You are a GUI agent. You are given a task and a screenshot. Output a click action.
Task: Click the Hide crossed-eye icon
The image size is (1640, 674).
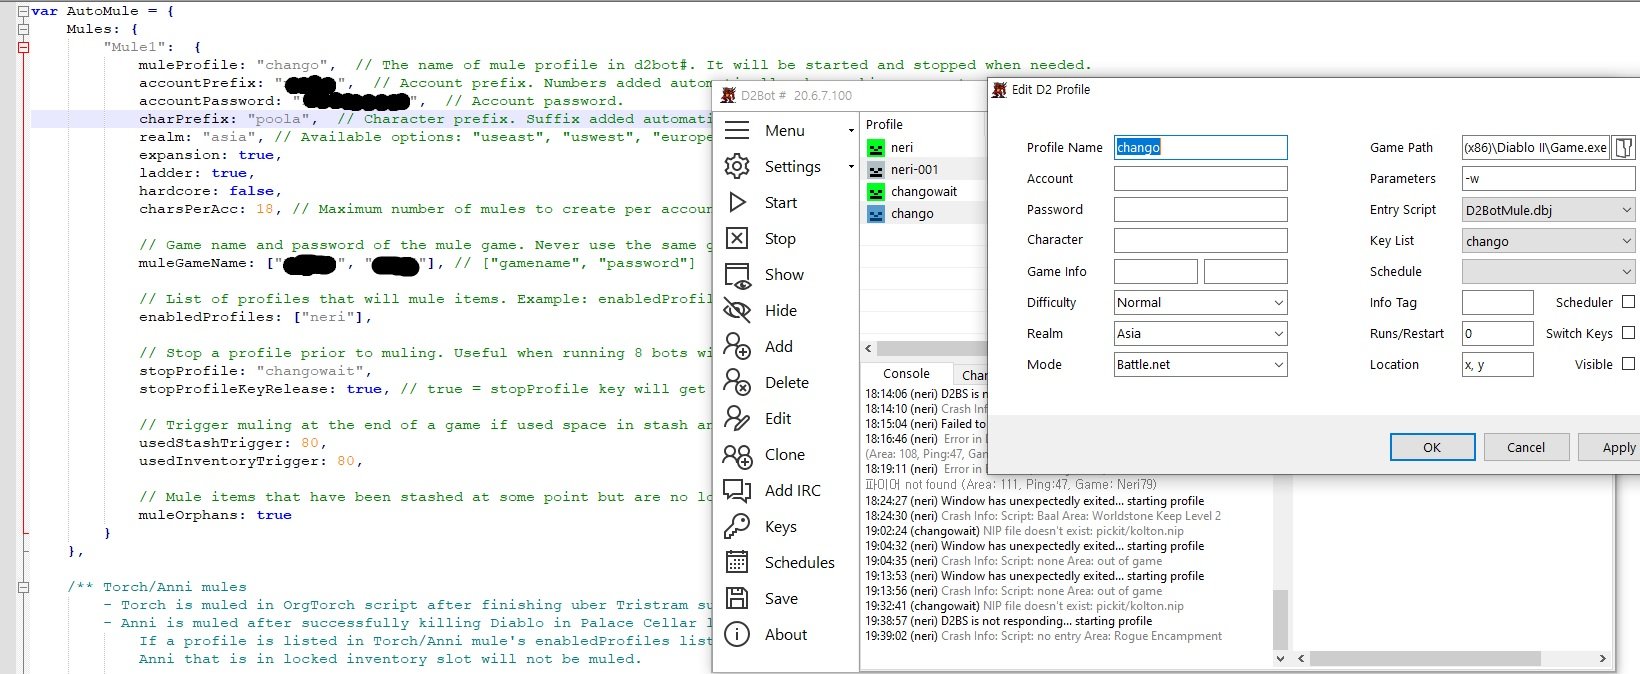pyautogui.click(x=737, y=311)
